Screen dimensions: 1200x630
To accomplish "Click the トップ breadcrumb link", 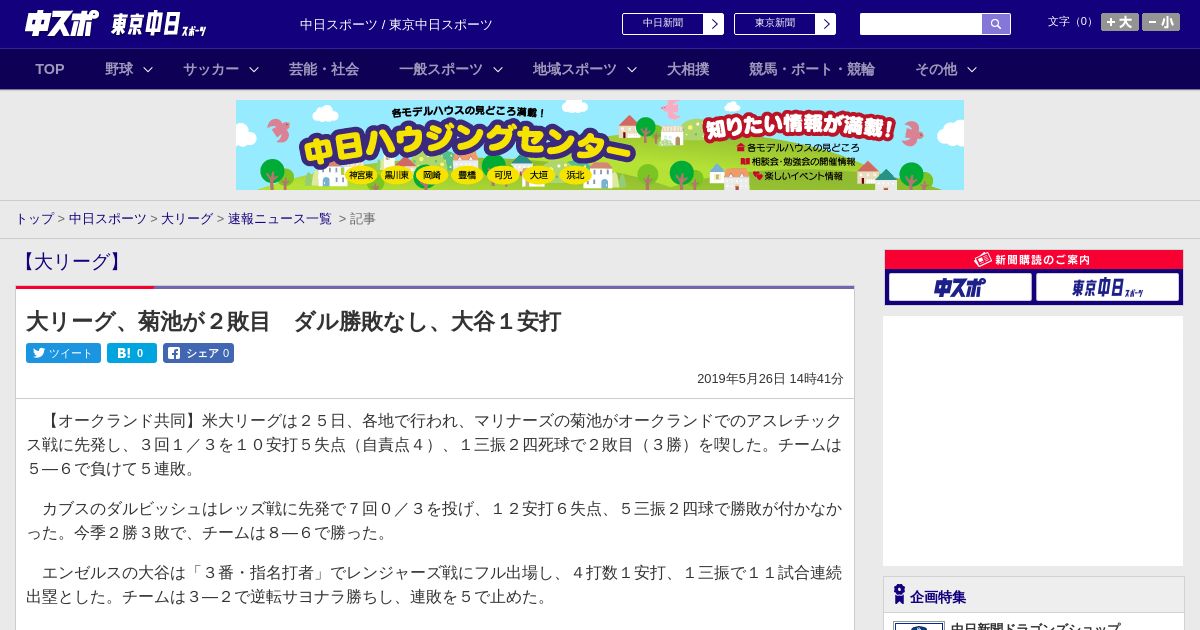I will [x=35, y=219].
